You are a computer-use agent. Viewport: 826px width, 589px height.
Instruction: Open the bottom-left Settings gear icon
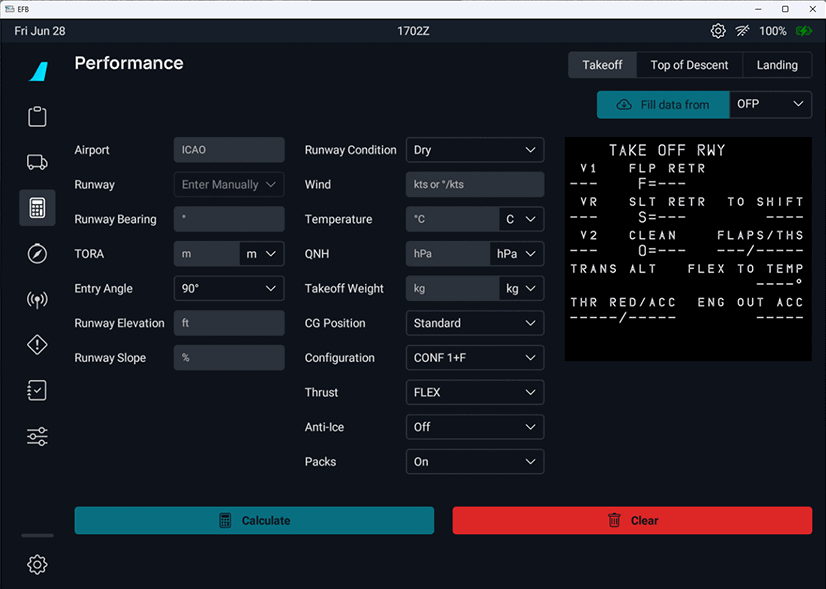tap(37, 565)
